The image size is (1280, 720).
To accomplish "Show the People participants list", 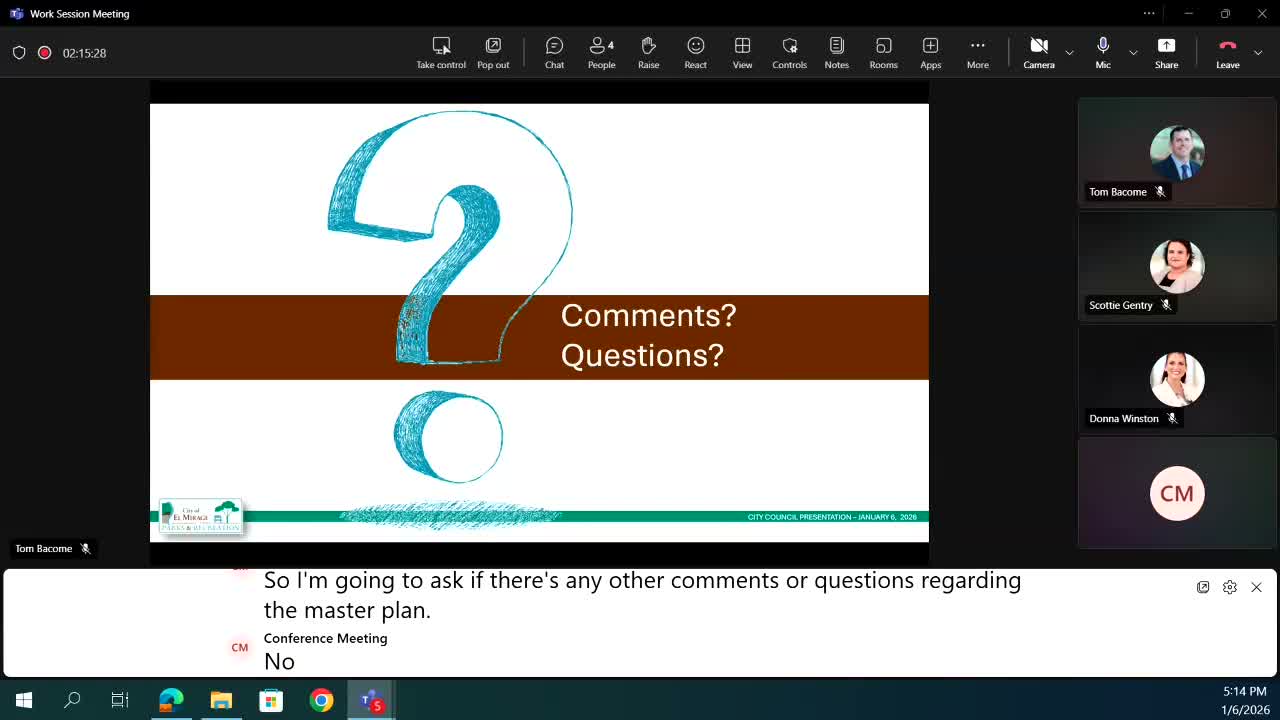I will coord(601,53).
